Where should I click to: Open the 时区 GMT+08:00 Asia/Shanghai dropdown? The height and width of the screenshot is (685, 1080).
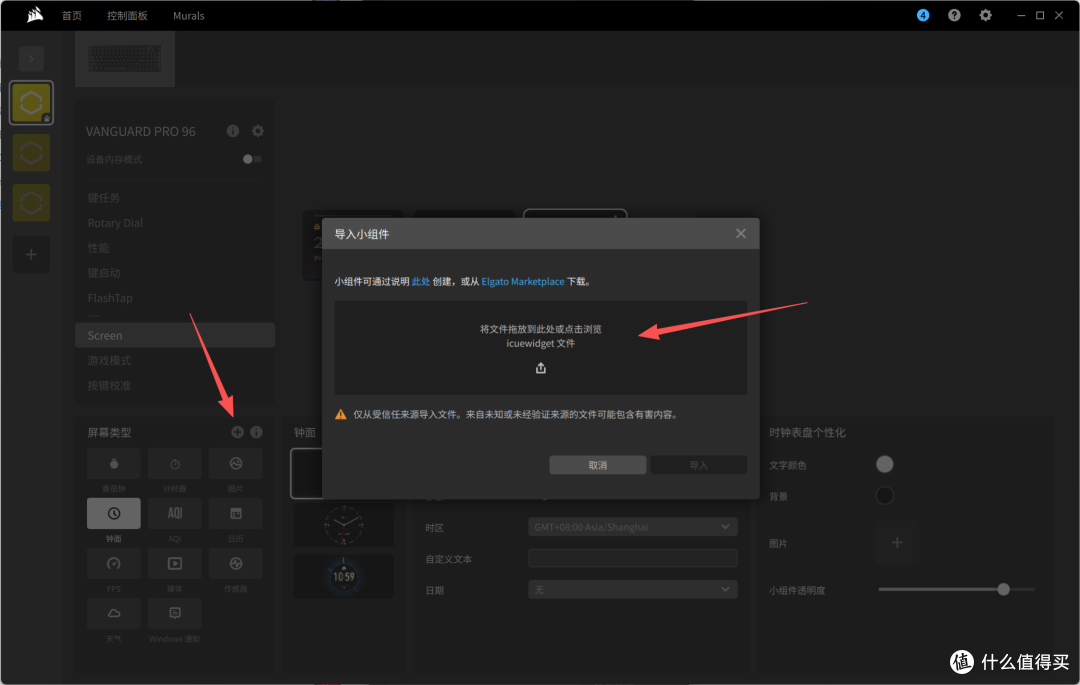[x=632, y=527]
